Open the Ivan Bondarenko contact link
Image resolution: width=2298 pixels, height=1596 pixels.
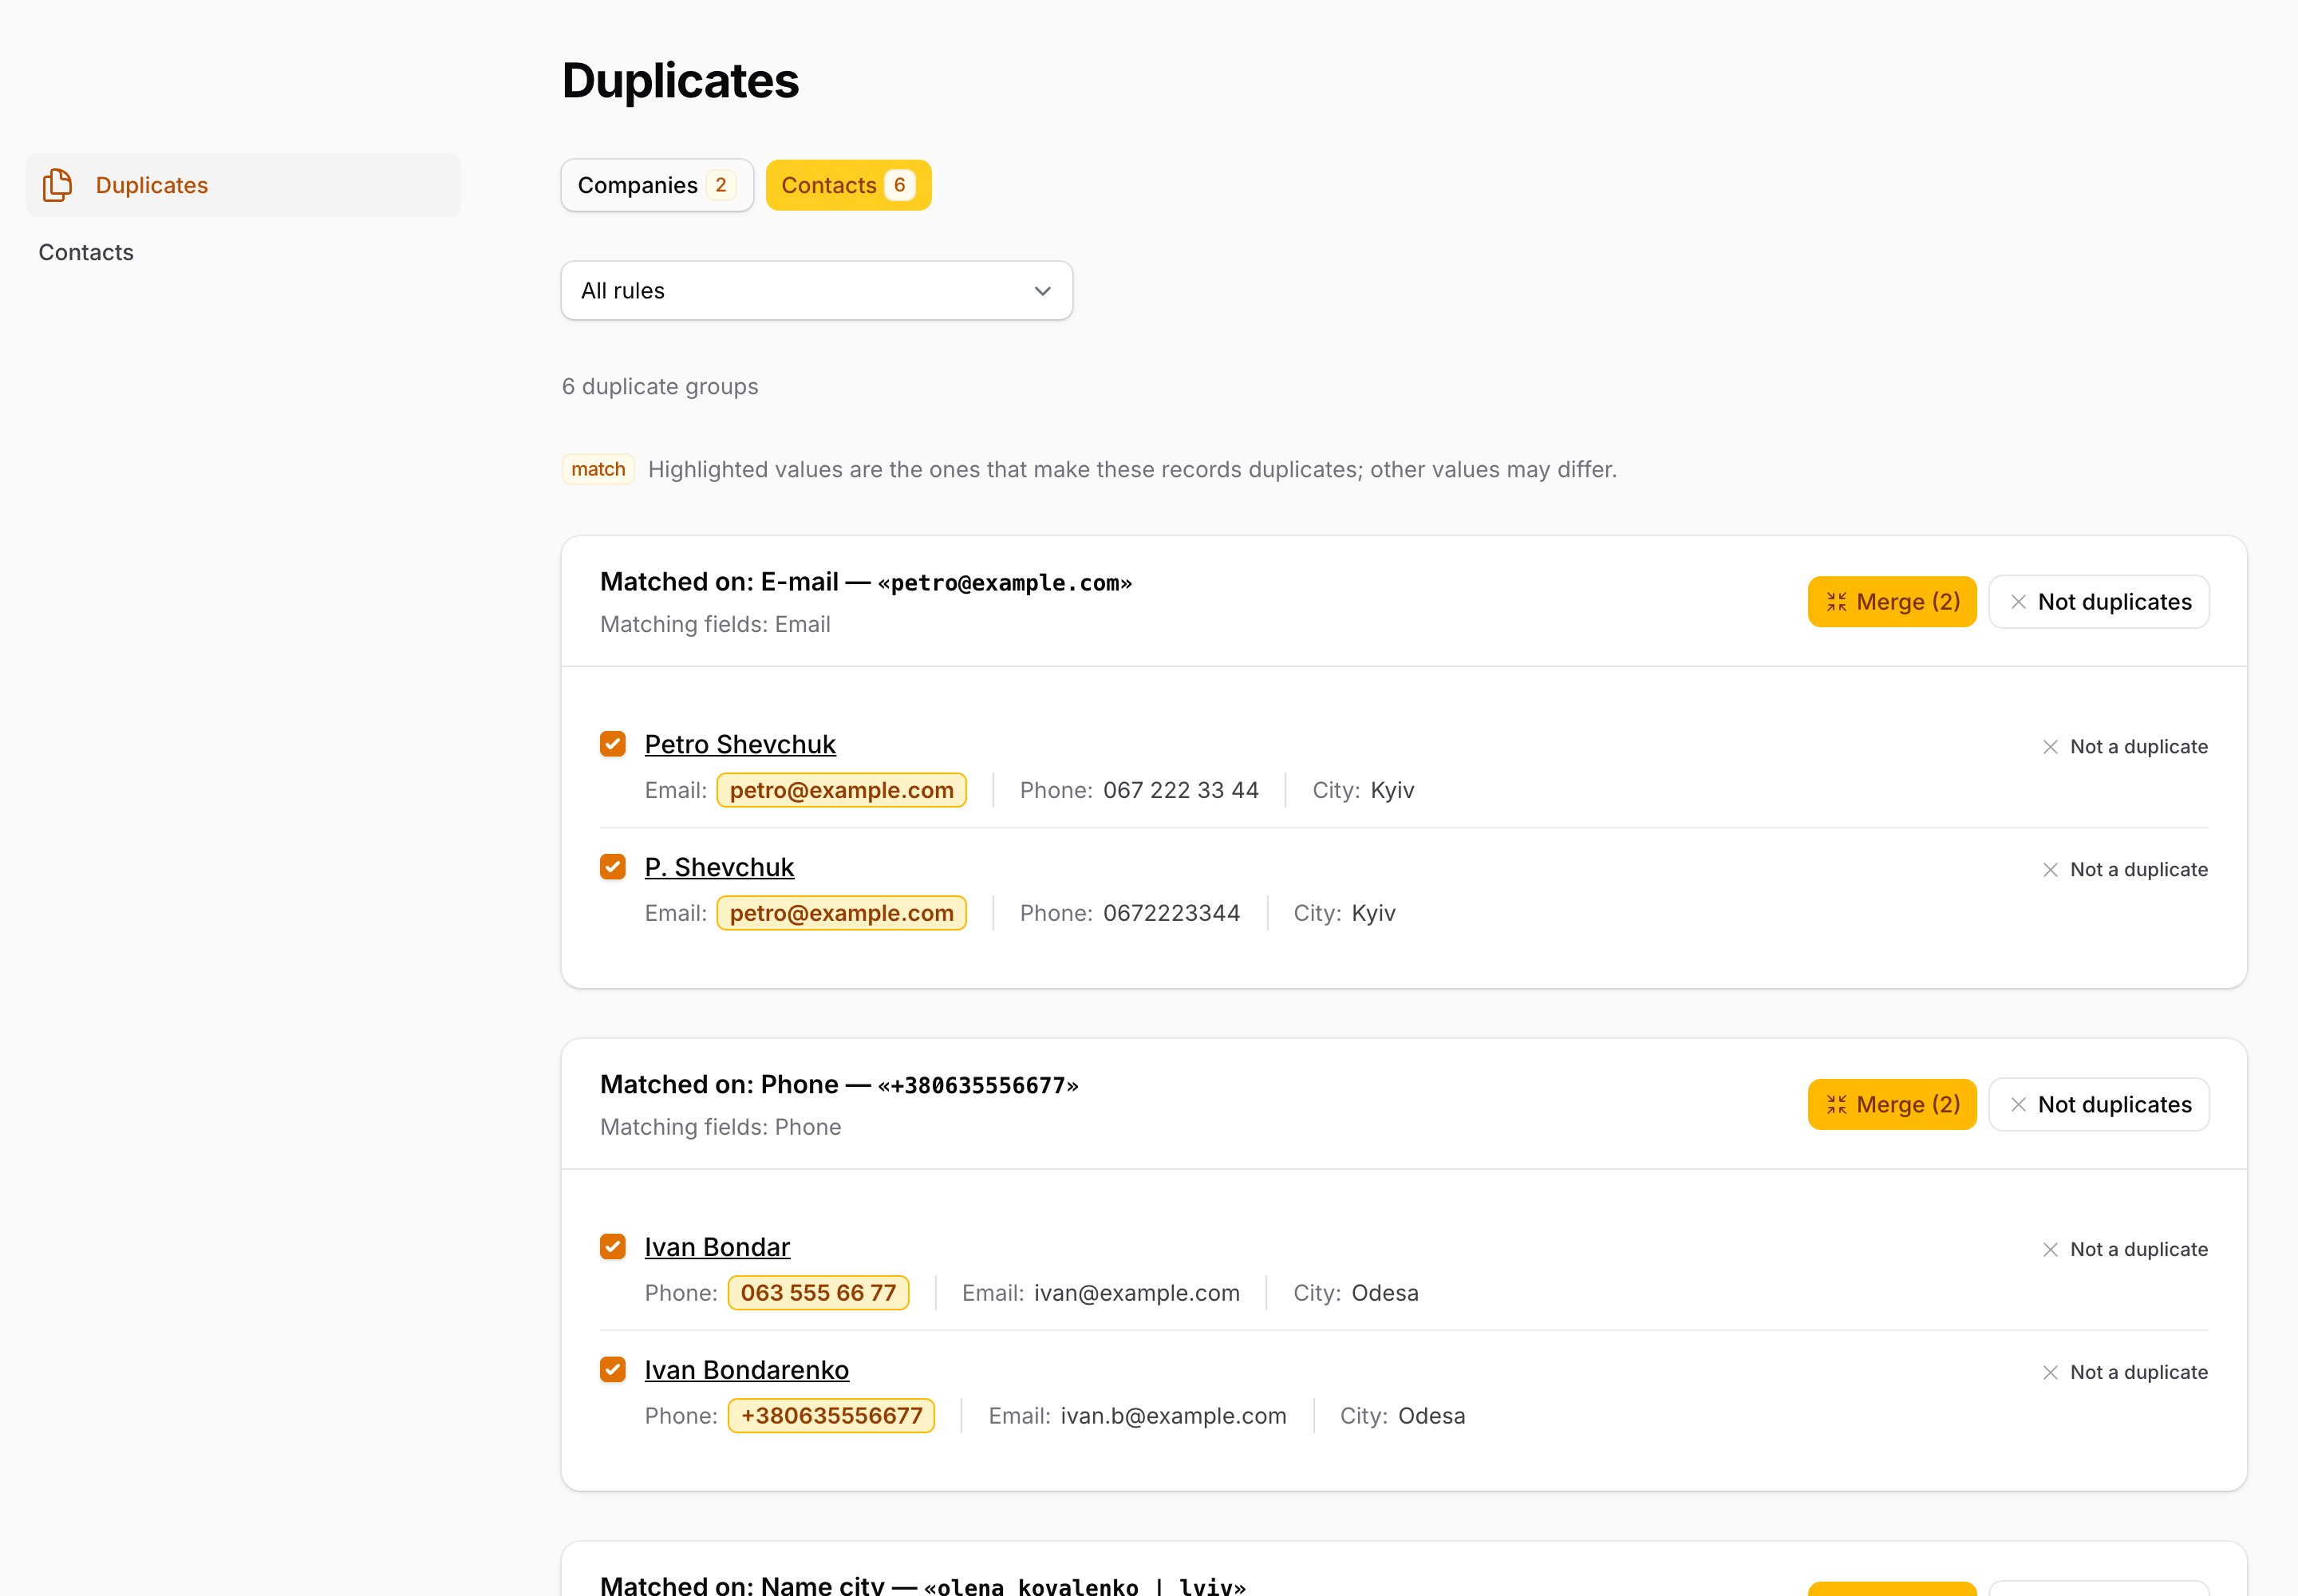point(746,1370)
